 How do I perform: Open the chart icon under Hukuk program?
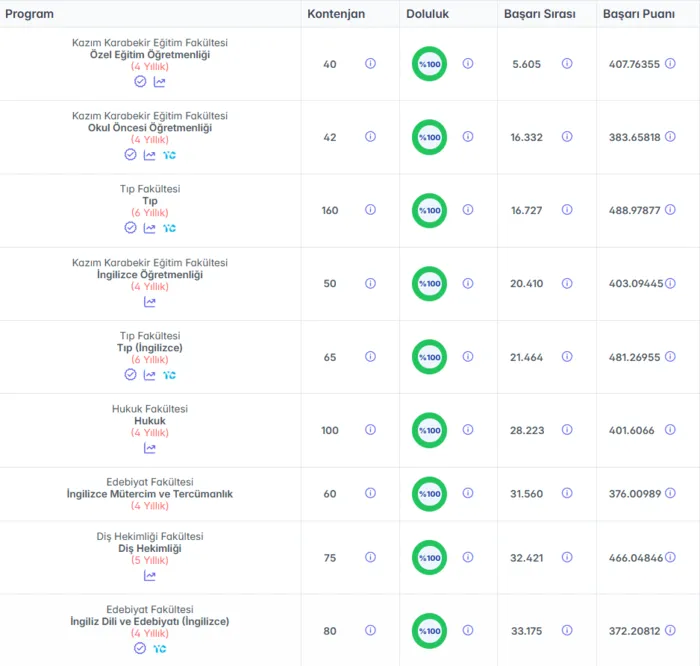150,448
